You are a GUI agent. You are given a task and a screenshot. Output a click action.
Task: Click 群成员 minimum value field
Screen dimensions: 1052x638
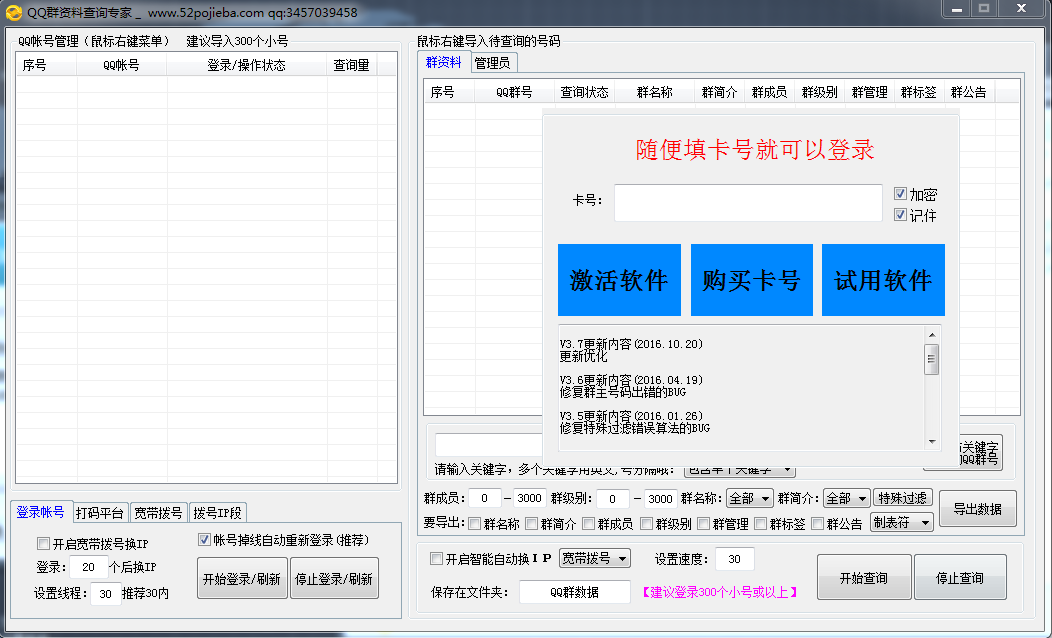click(x=484, y=498)
